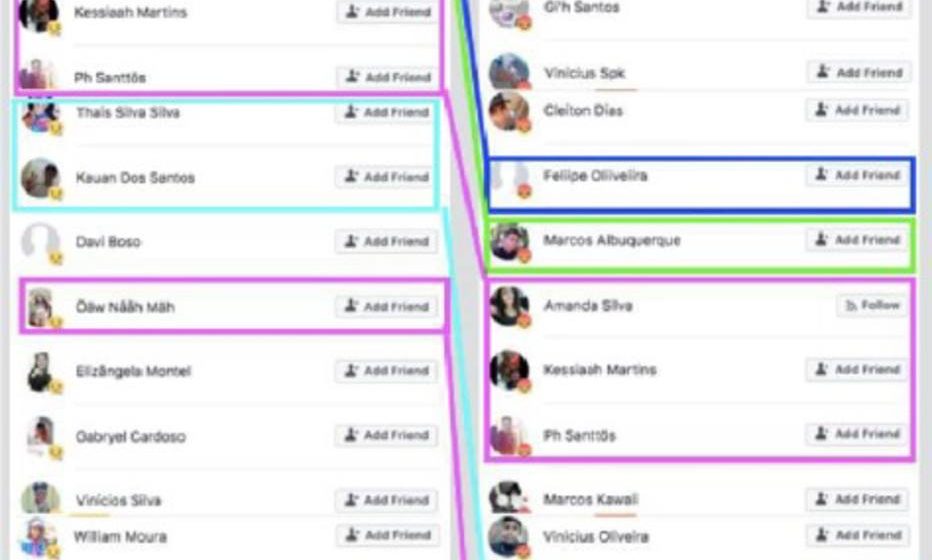Viewport: 932px width, 560px height.
Task: Click Amanda Silva's profile picture
Action: tap(509, 306)
